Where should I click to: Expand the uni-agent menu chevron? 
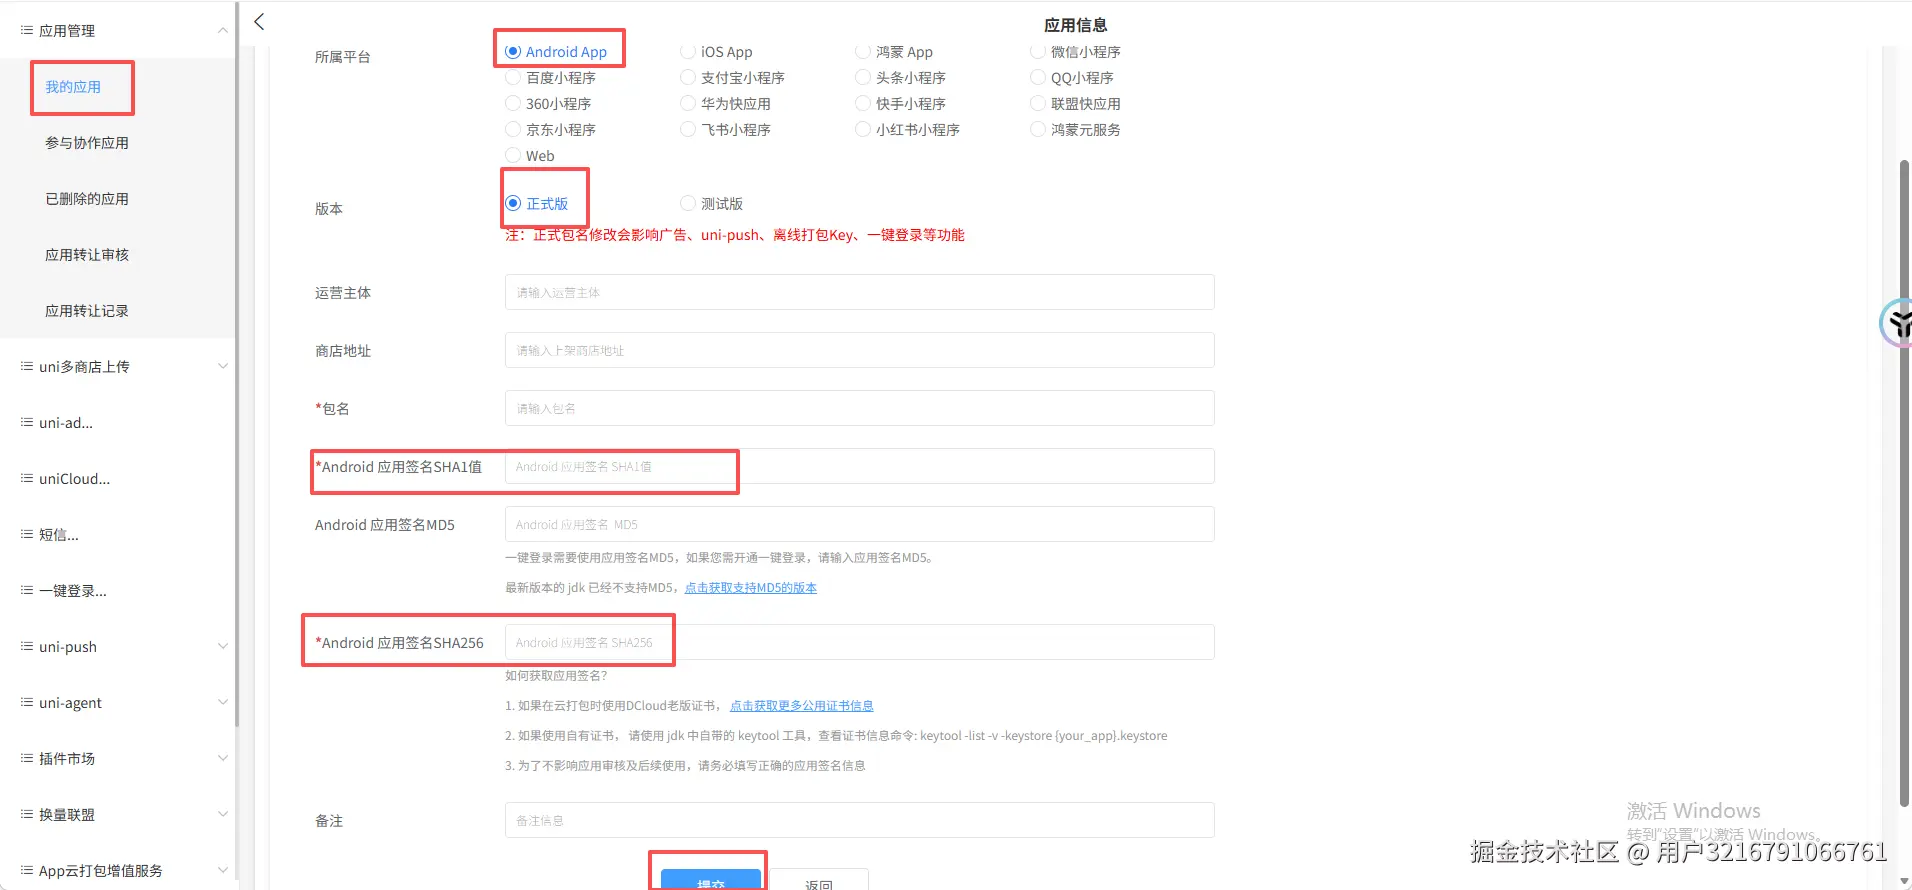pos(222,703)
